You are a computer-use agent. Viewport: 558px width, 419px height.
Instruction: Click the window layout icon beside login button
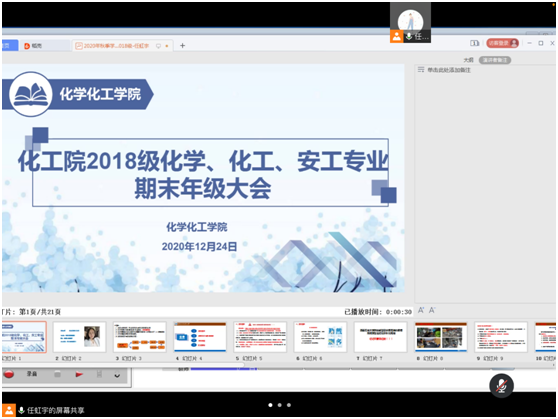coord(474,43)
